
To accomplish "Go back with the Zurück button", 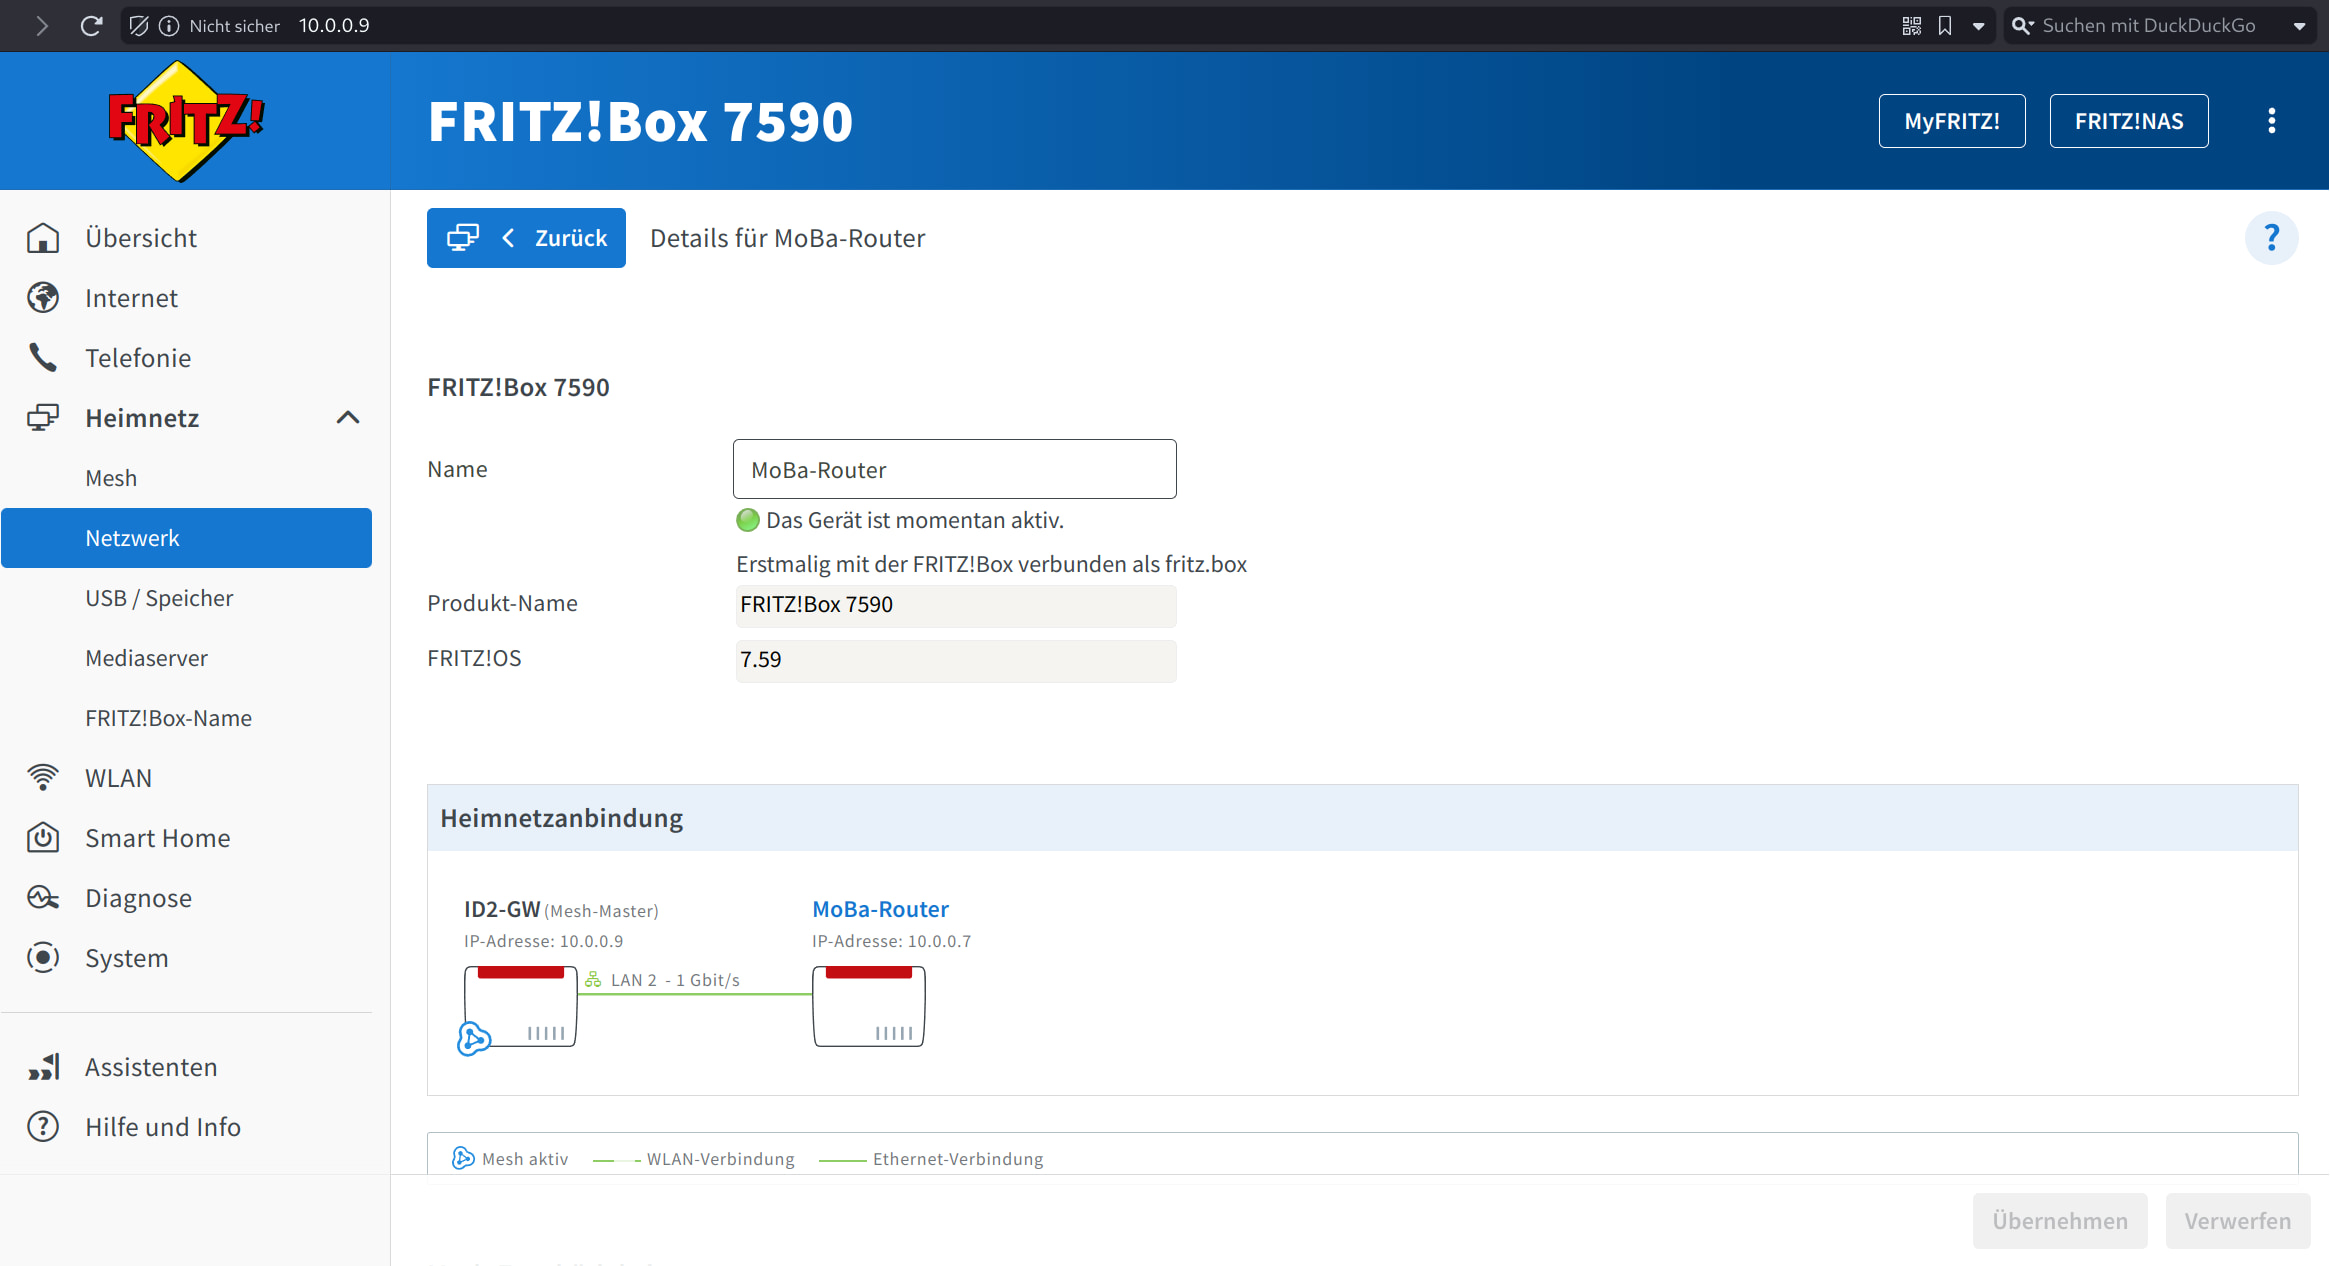I will [x=526, y=238].
